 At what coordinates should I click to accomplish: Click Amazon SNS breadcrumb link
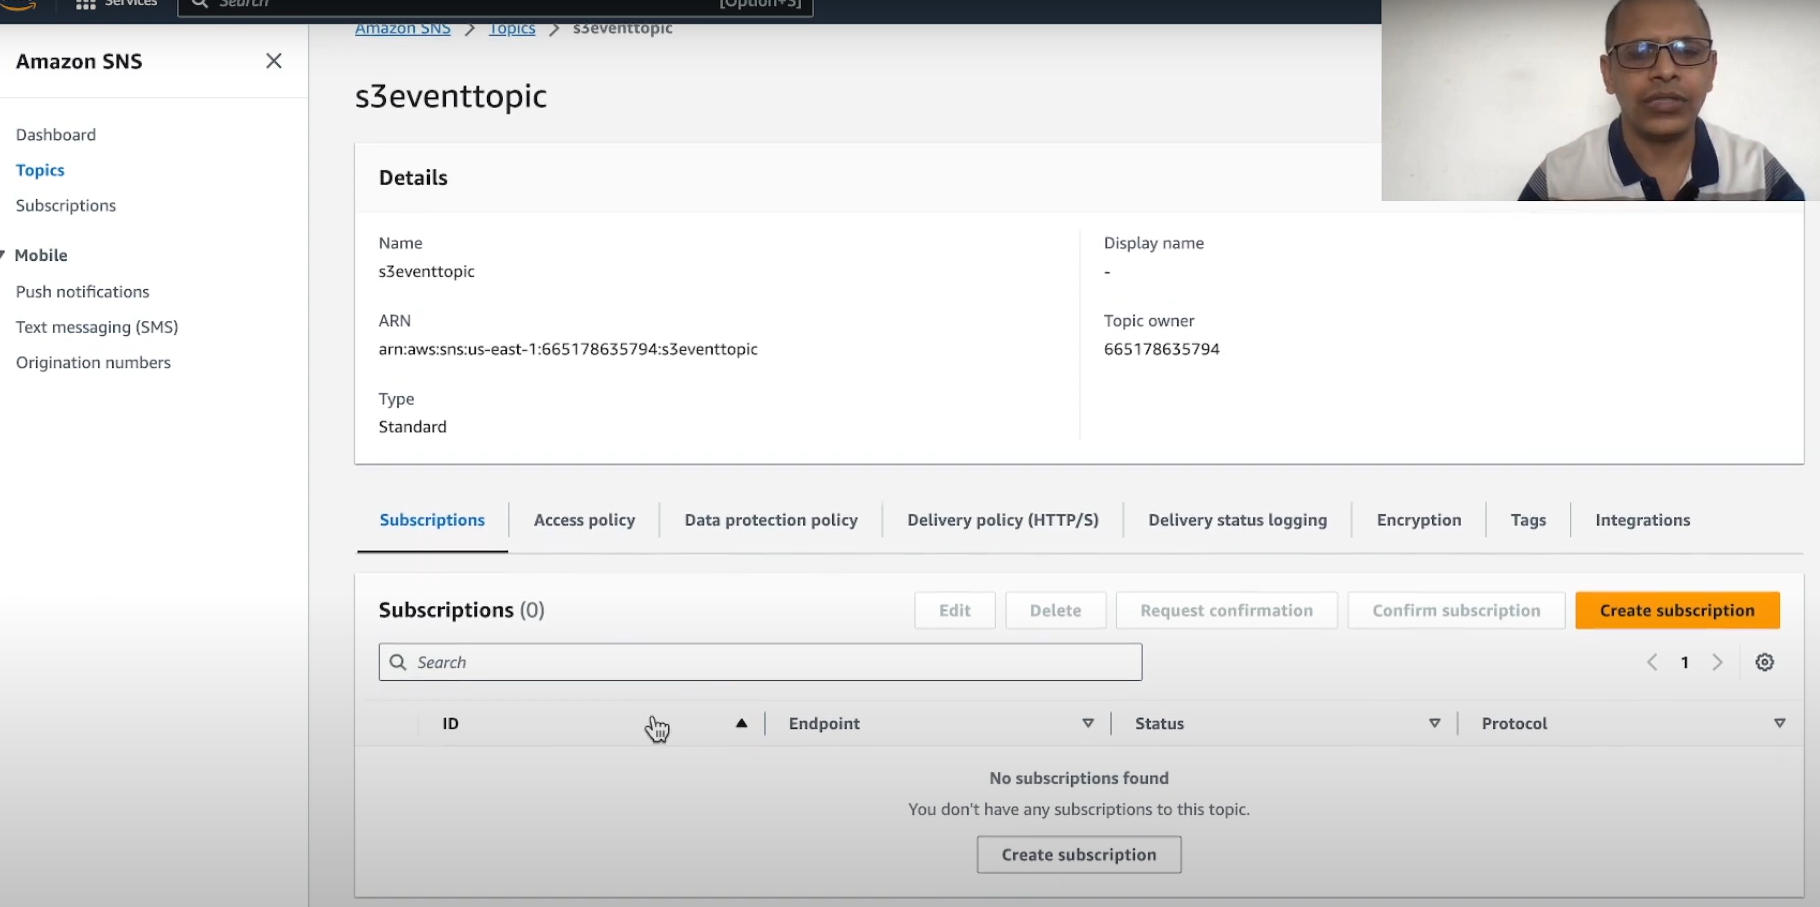(x=403, y=29)
